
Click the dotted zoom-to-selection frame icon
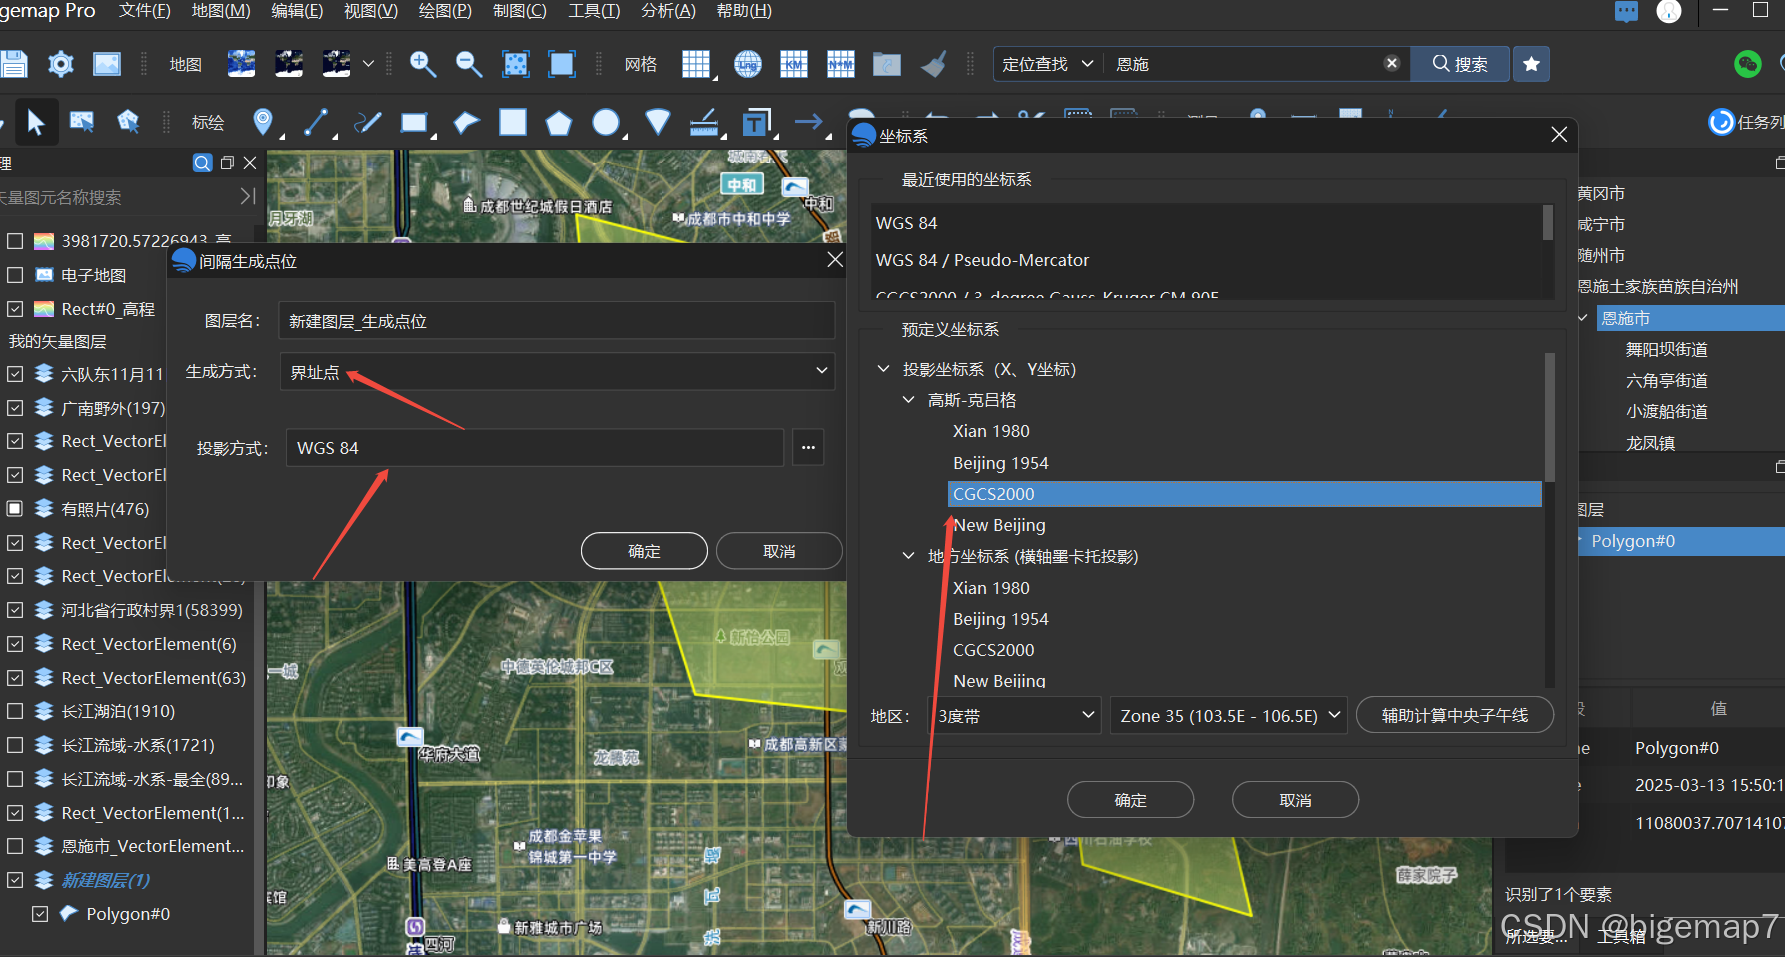point(515,64)
